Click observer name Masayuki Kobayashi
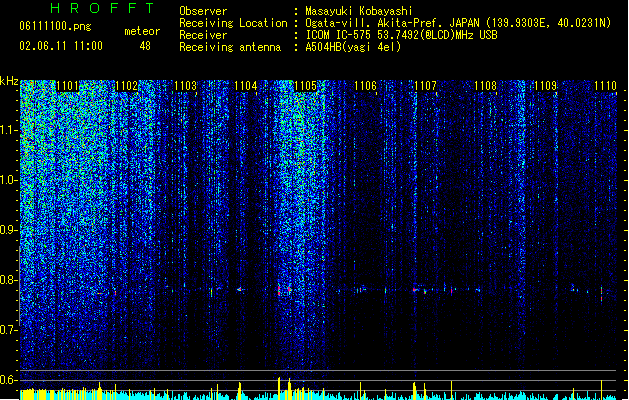 [359, 11]
